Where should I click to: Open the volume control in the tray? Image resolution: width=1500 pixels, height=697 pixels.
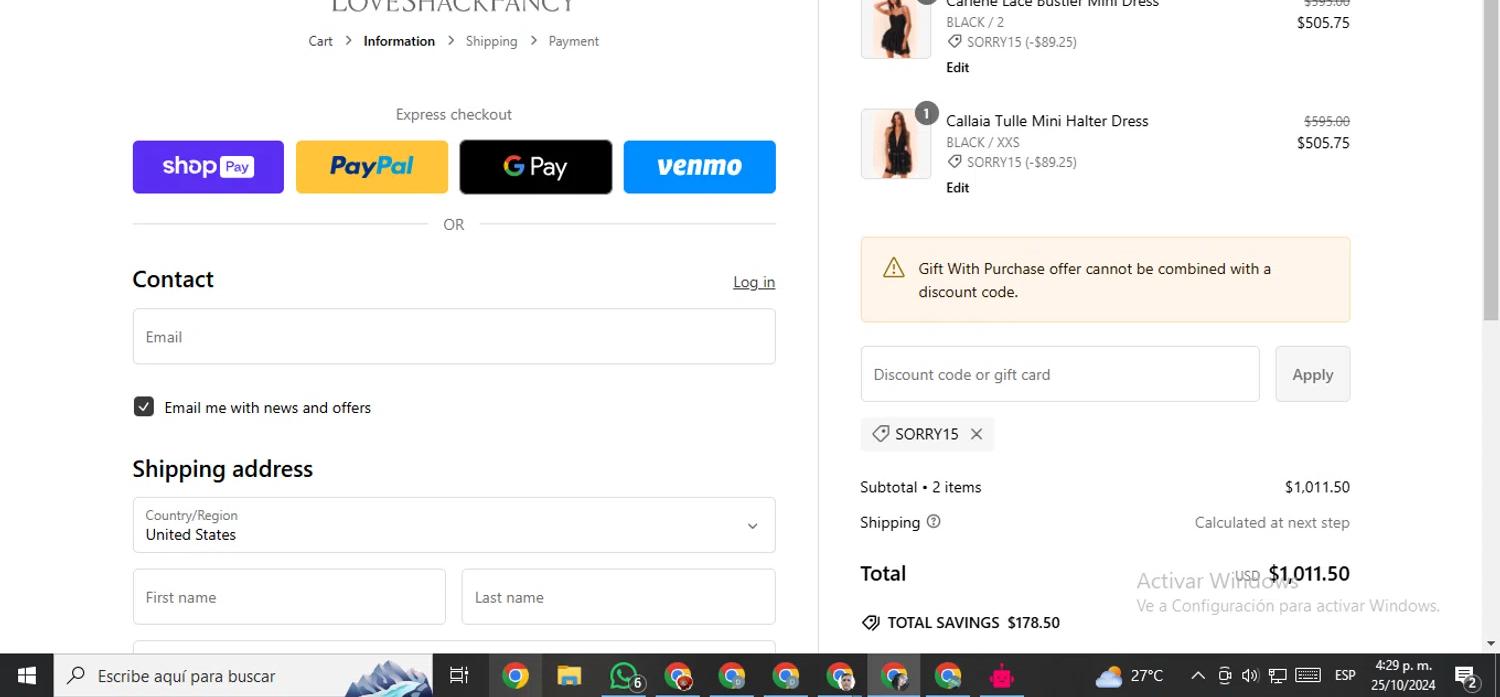pyautogui.click(x=1249, y=676)
